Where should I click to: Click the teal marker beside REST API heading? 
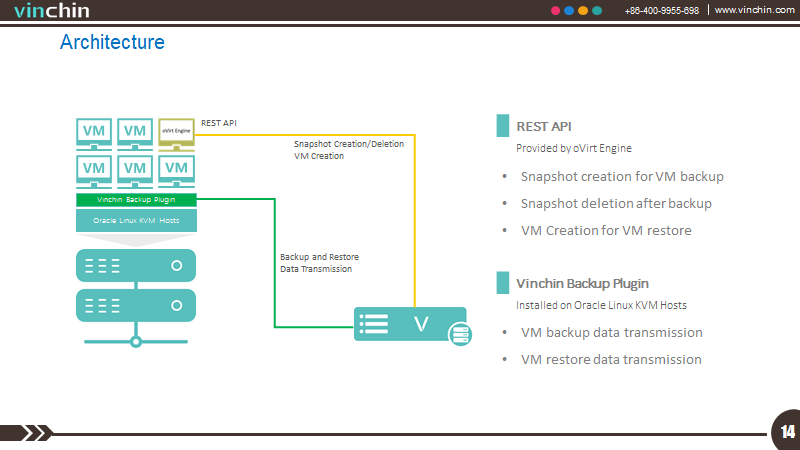click(503, 126)
